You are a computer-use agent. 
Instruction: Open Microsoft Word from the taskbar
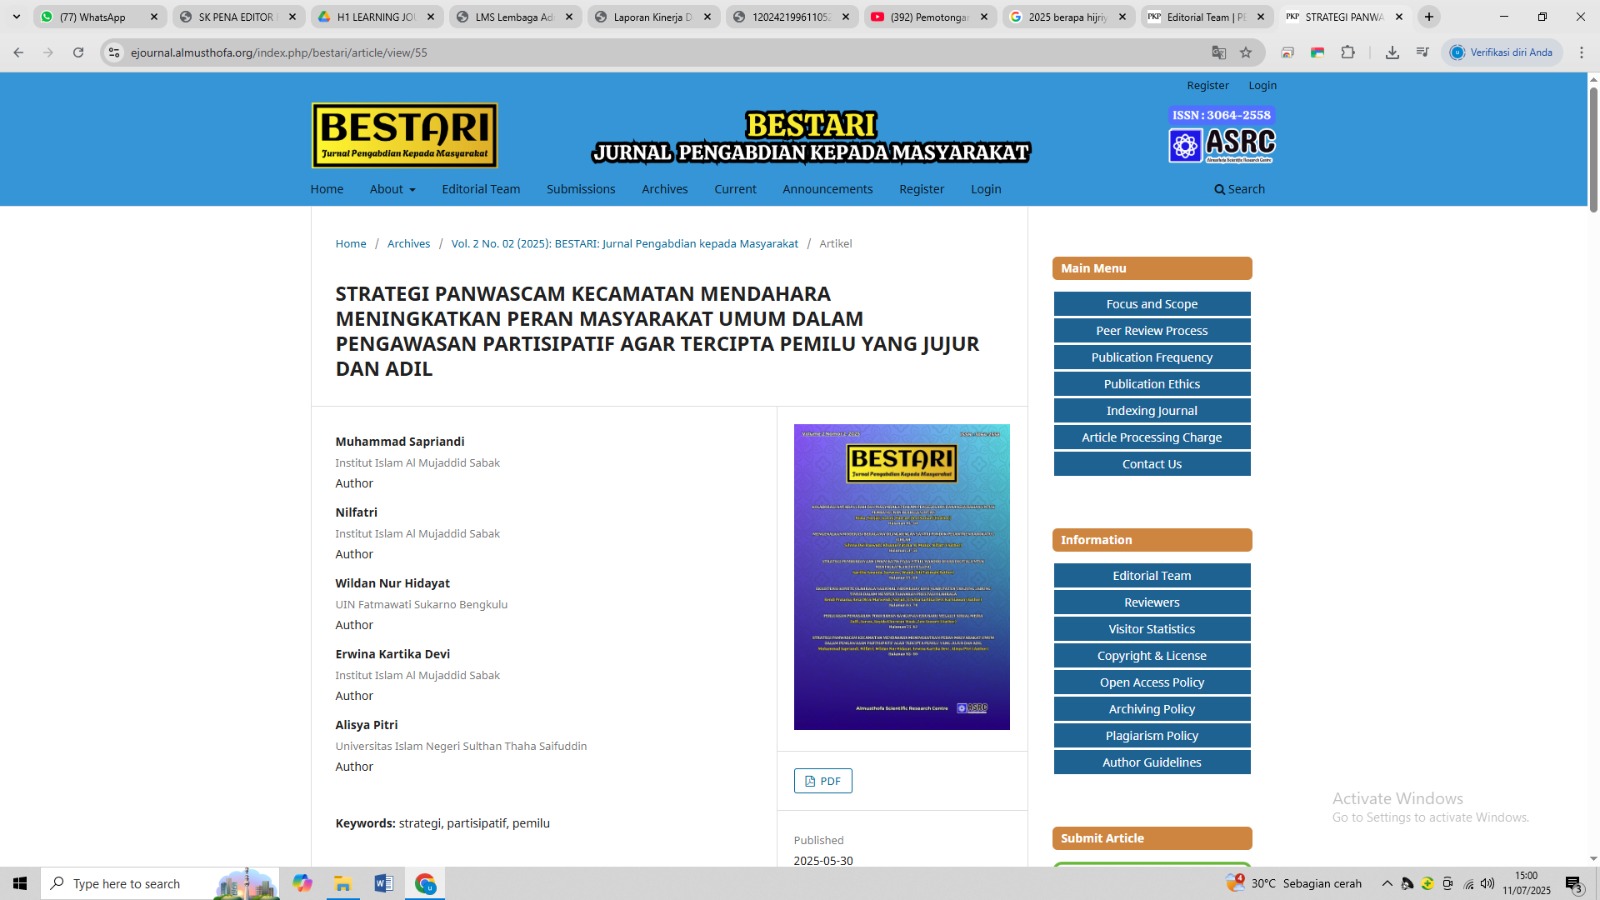(383, 883)
